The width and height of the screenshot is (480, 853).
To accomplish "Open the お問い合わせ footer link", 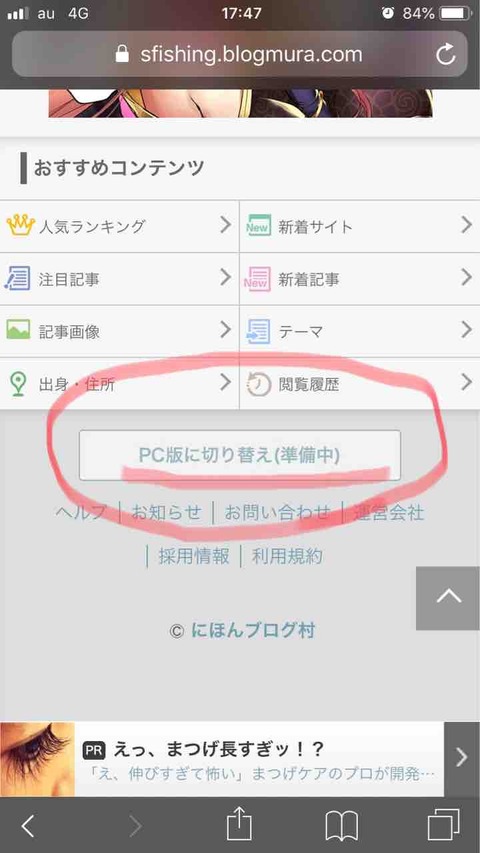I will [278, 512].
